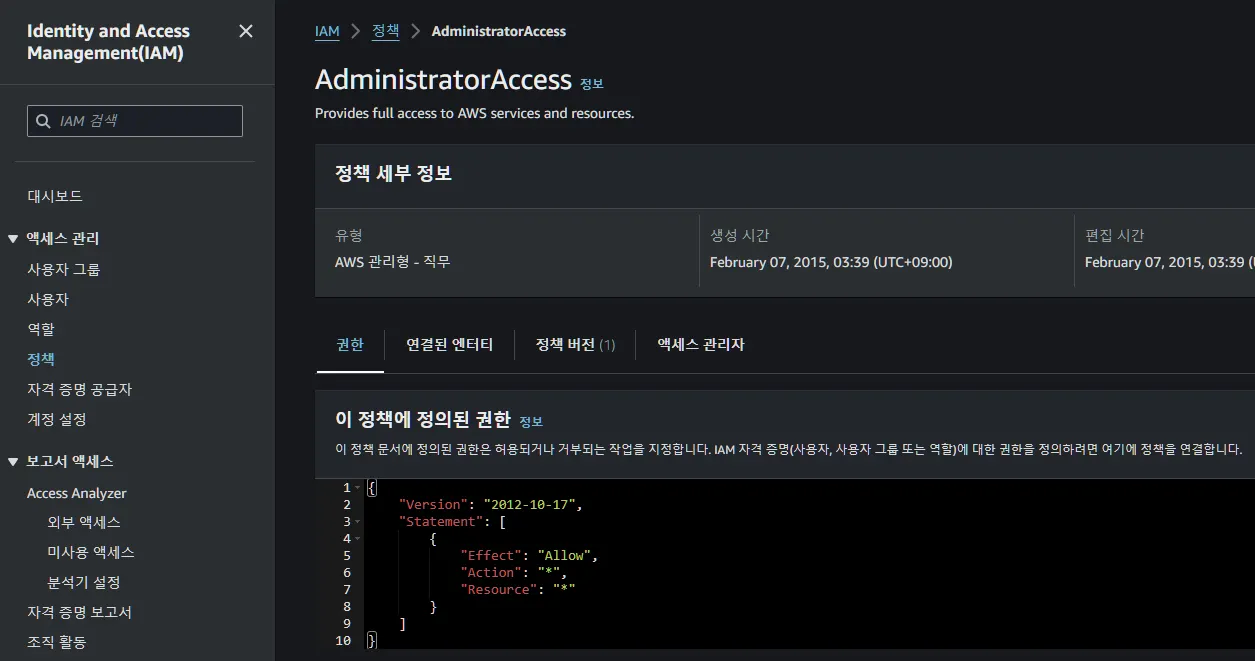Fold the JSON block at line 1
This screenshot has width=1255, height=661.
pyautogui.click(x=358, y=488)
